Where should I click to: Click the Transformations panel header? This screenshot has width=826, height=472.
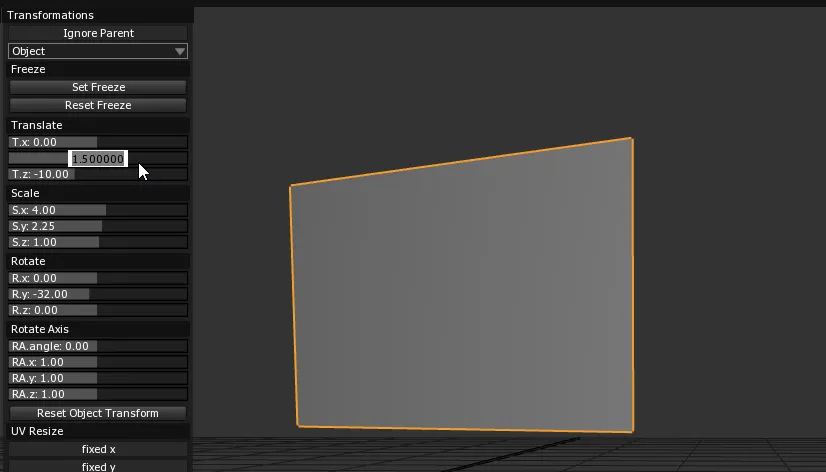point(51,15)
